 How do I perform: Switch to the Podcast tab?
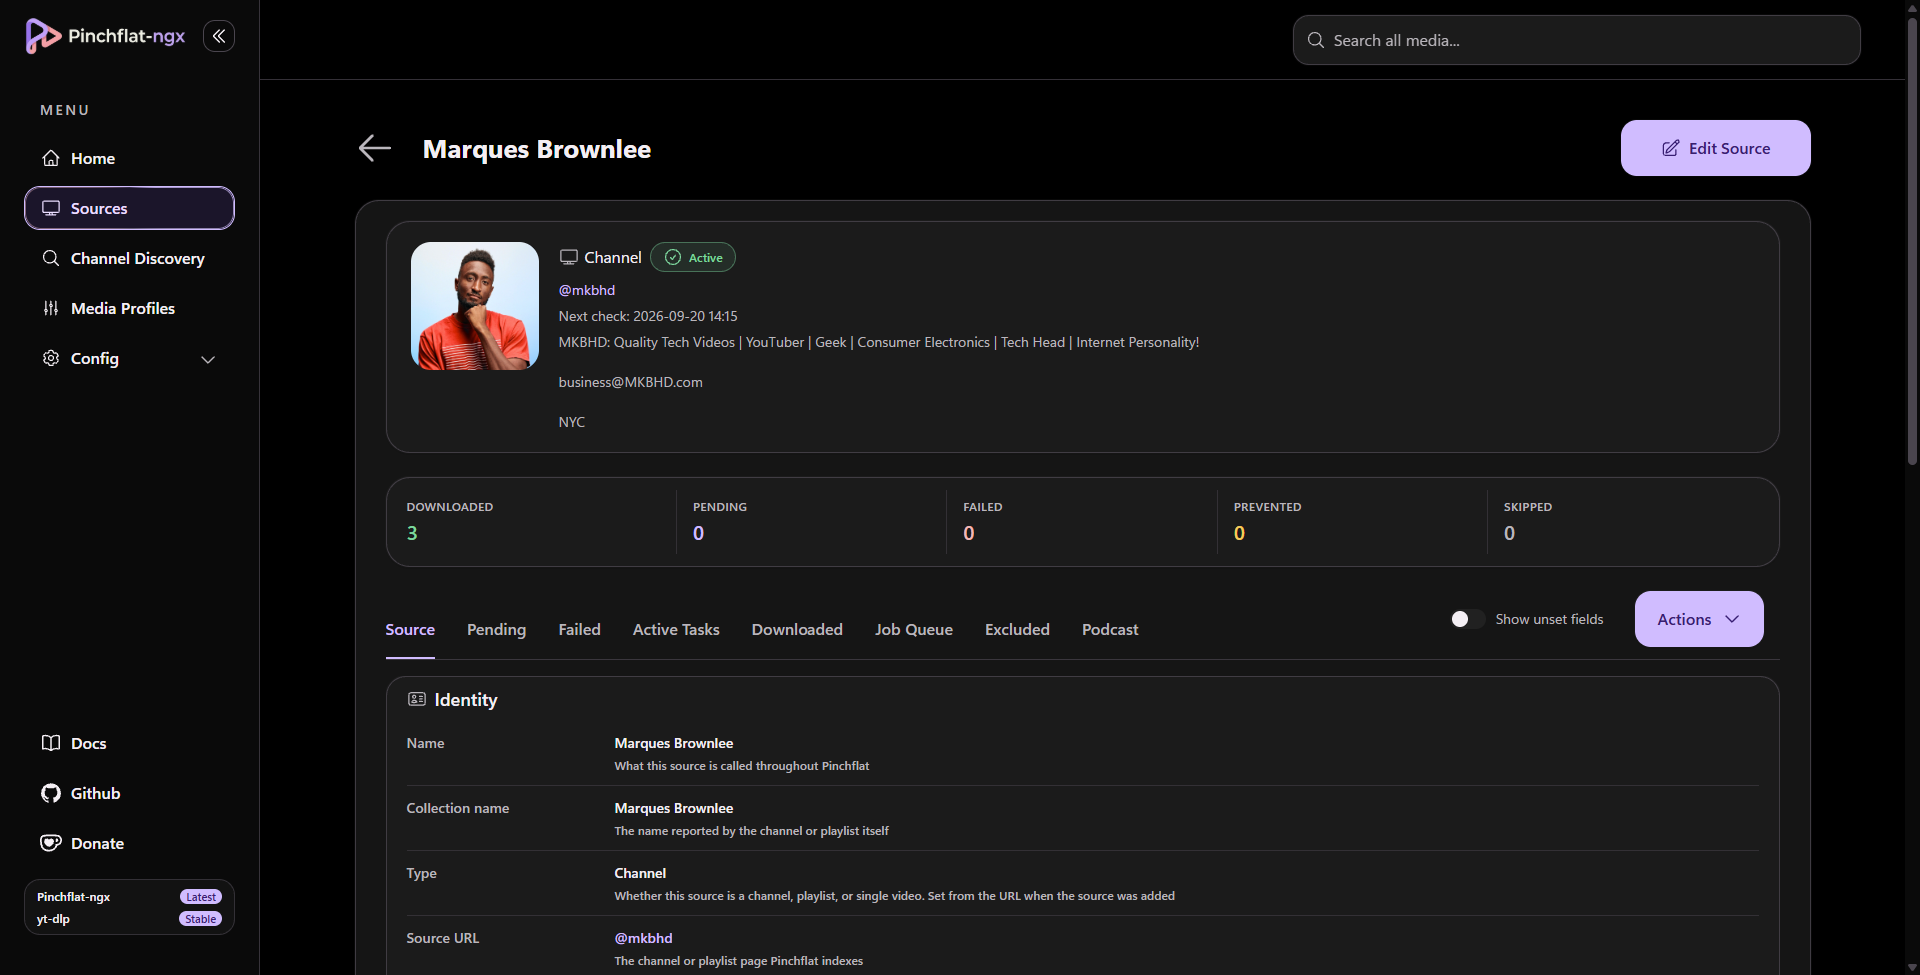click(1110, 629)
